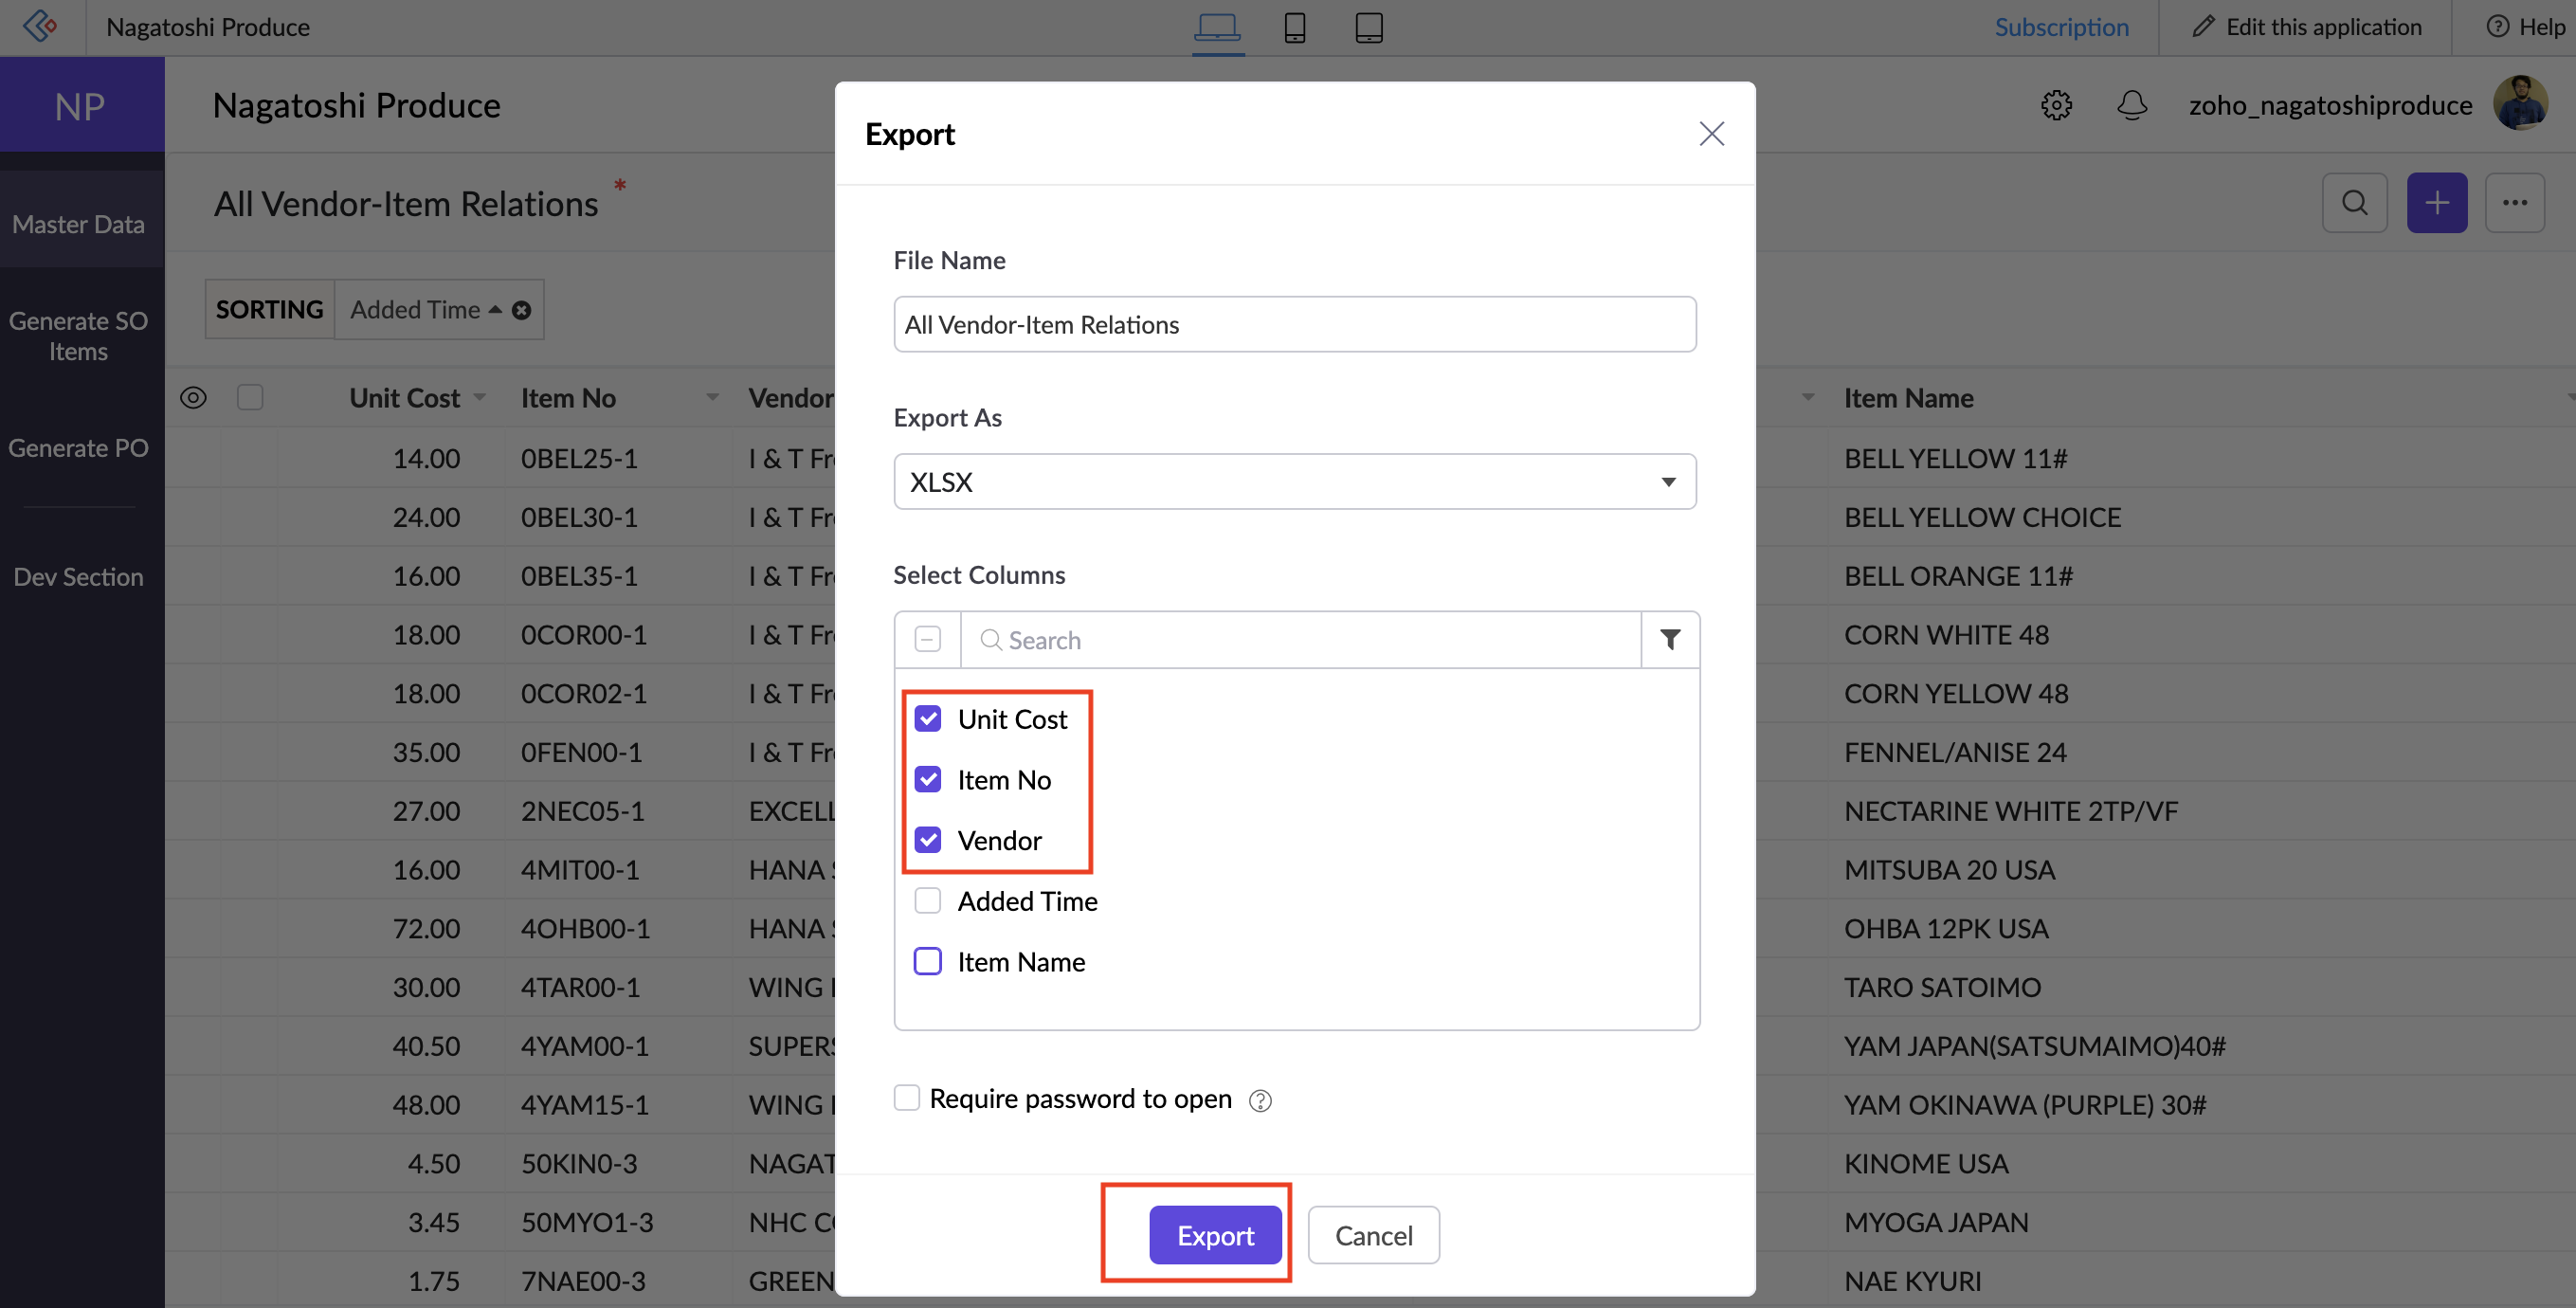Open Help question mark icon
This screenshot has height=1308, width=2576.
point(2497,27)
